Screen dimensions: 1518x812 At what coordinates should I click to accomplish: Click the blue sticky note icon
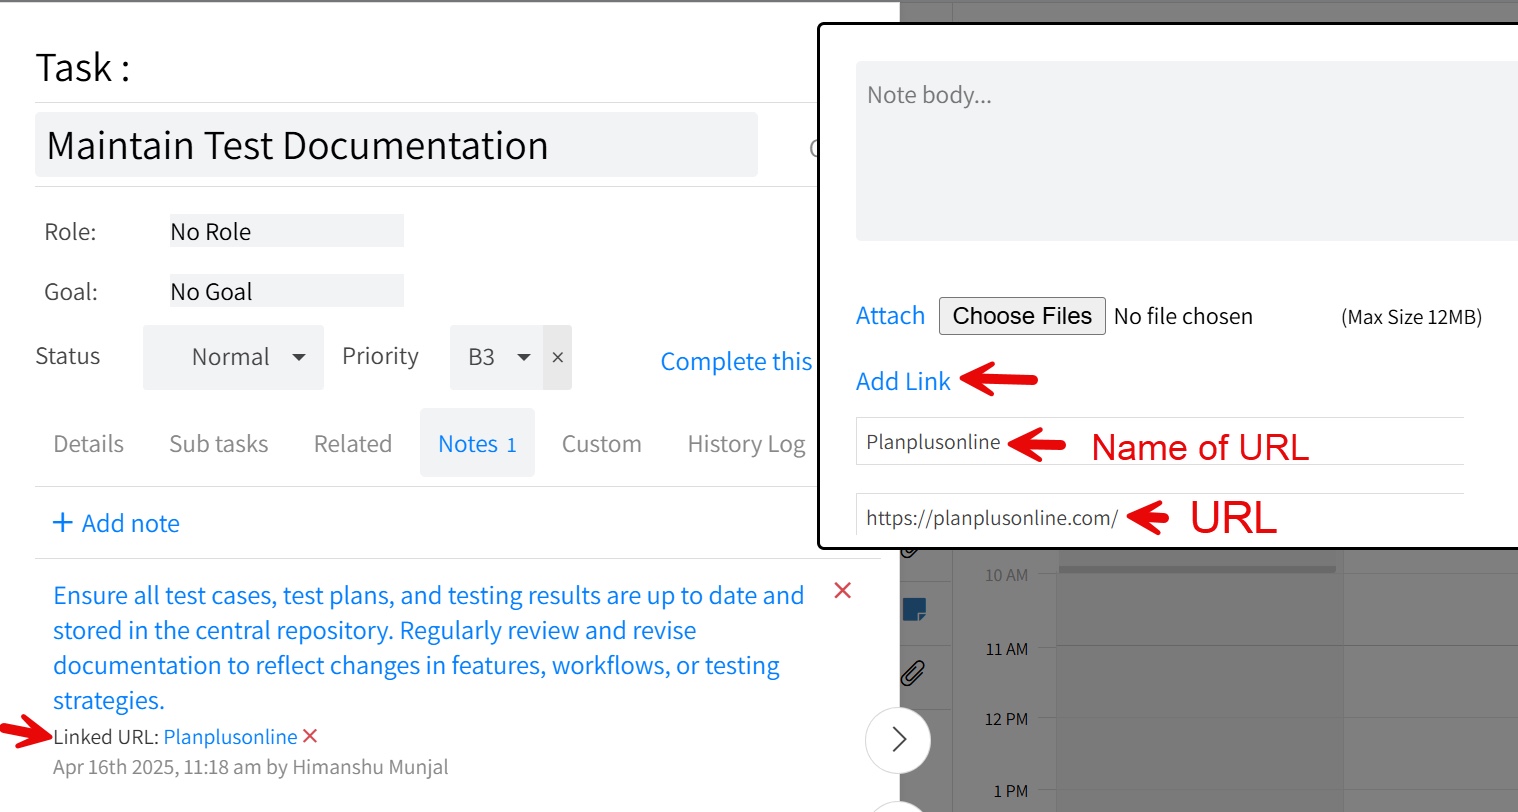pos(914,609)
